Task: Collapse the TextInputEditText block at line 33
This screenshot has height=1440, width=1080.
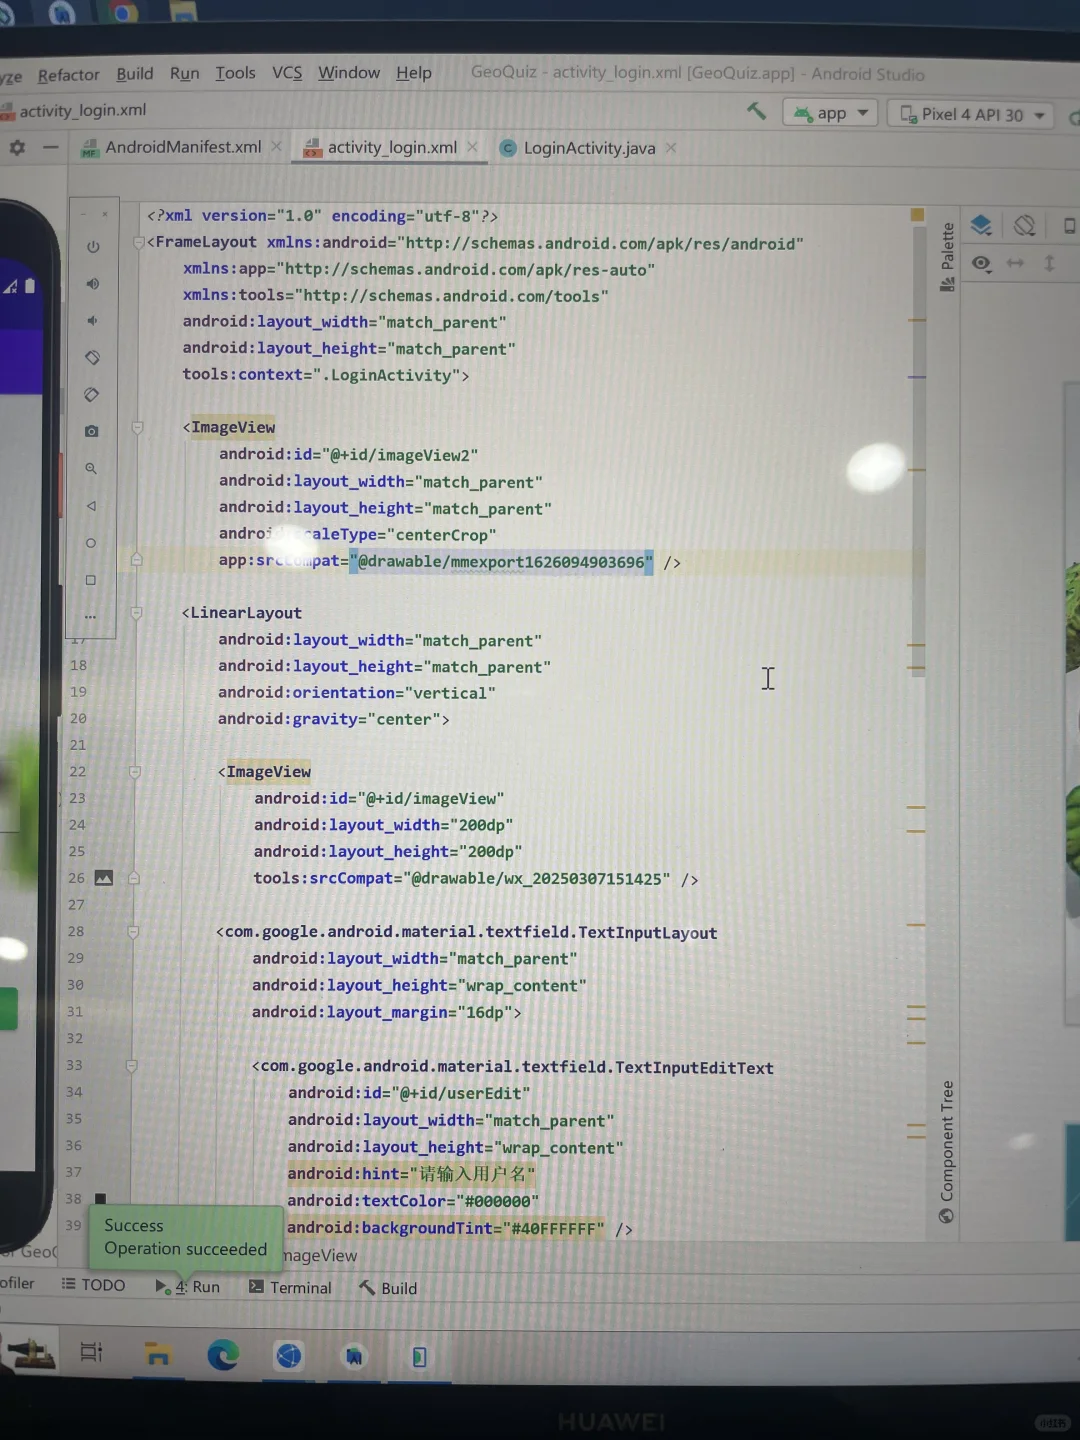Action: (131, 1066)
